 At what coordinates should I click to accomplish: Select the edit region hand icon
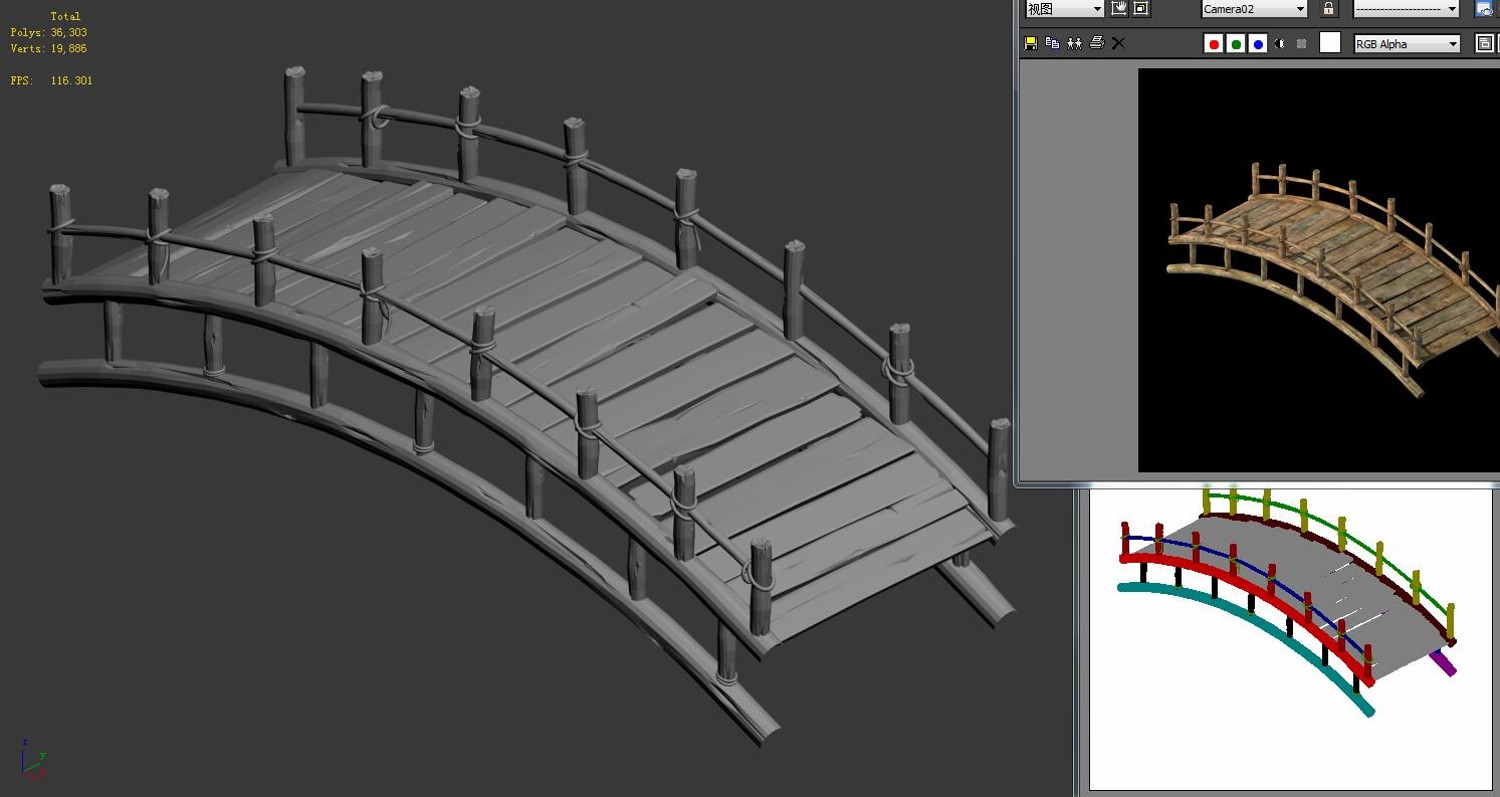(x=1120, y=9)
